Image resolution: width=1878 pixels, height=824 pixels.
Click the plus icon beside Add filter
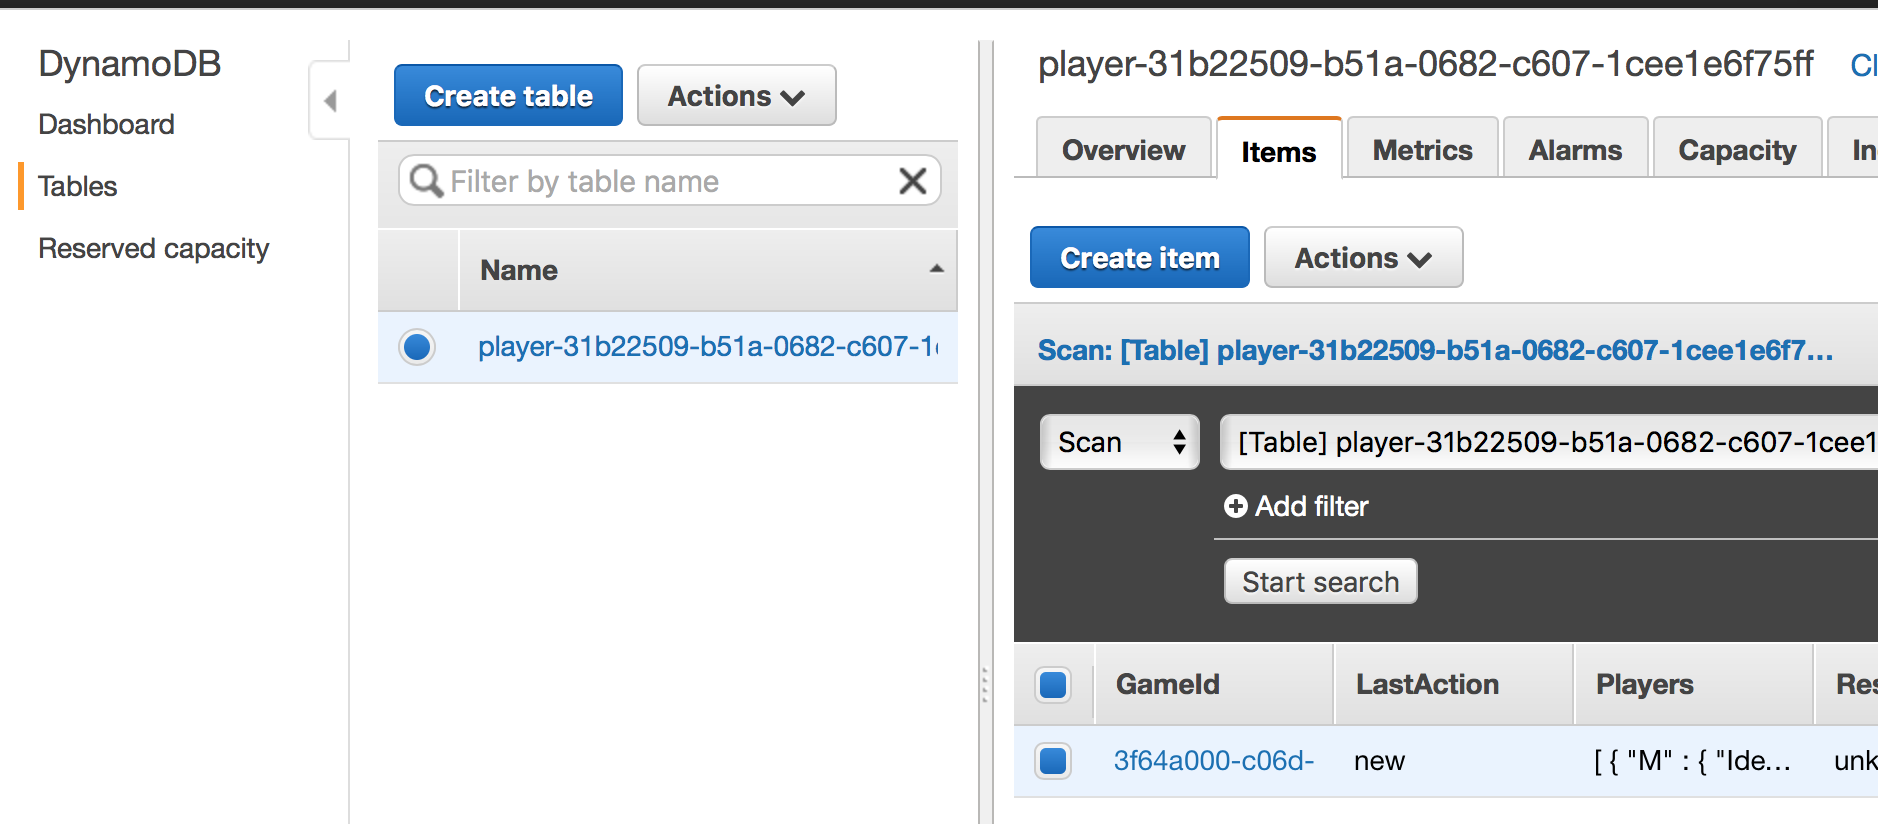pyautogui.click(x=1236, y=506)
